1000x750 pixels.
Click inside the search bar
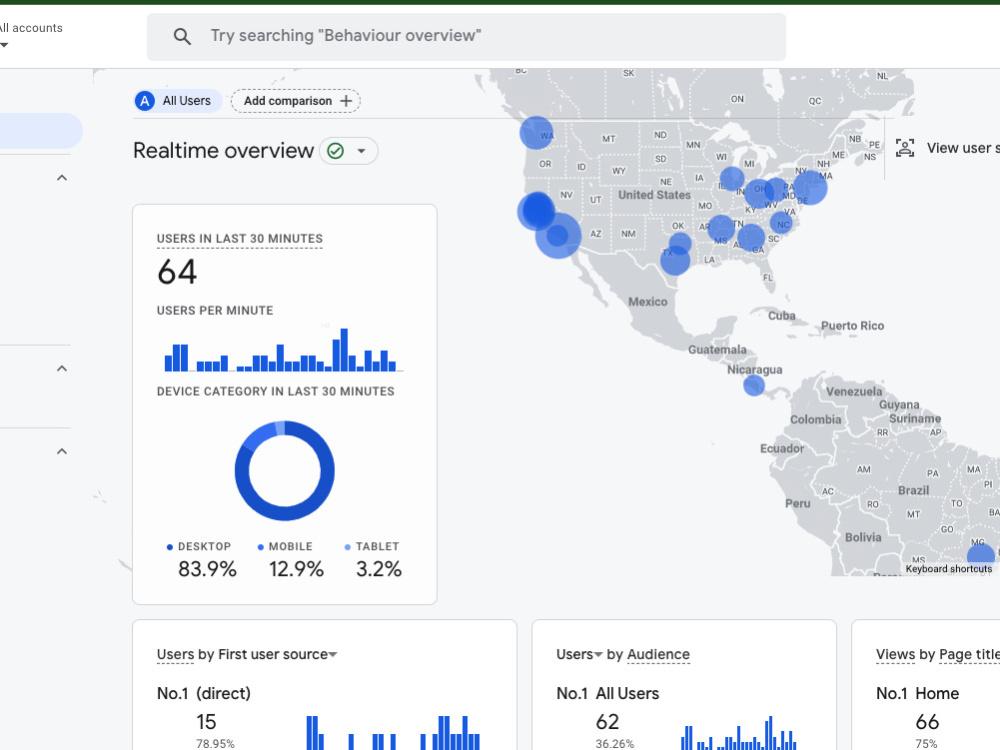pyautogui.click(x=465, y=36)
